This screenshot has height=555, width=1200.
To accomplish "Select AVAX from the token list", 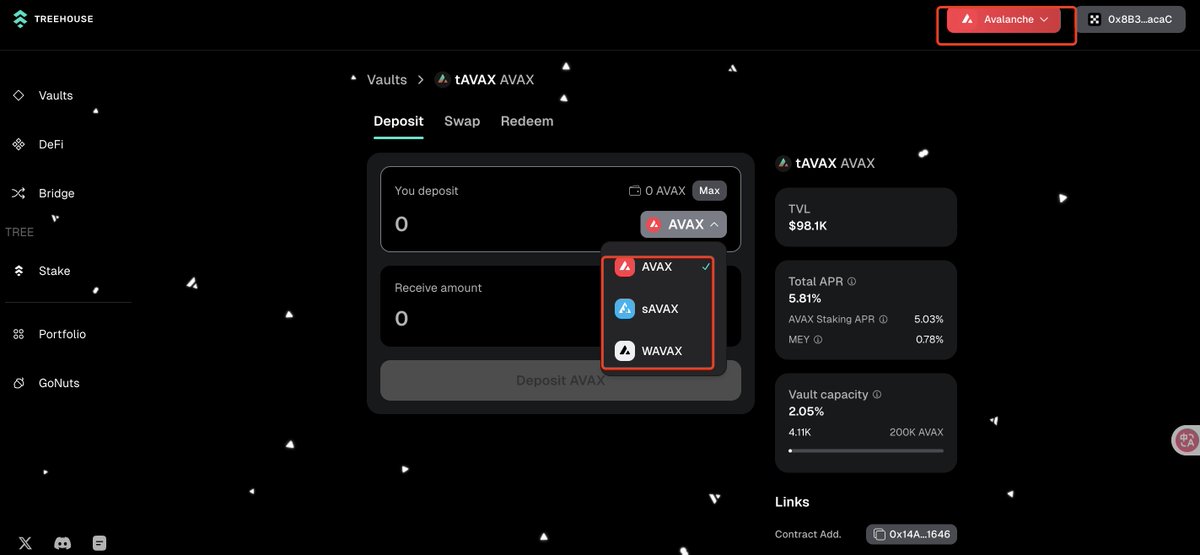I will [x=664, y=267].
